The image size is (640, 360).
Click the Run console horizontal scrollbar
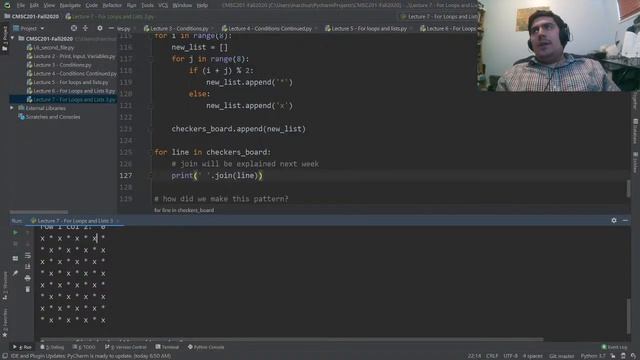coord(292,339)
